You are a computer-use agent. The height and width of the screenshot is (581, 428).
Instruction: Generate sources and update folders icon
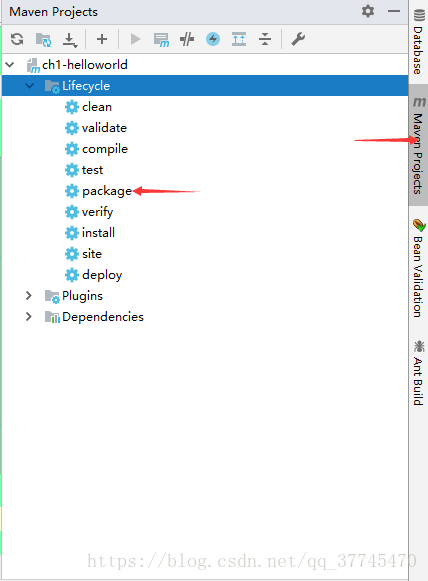click(43, 39)
